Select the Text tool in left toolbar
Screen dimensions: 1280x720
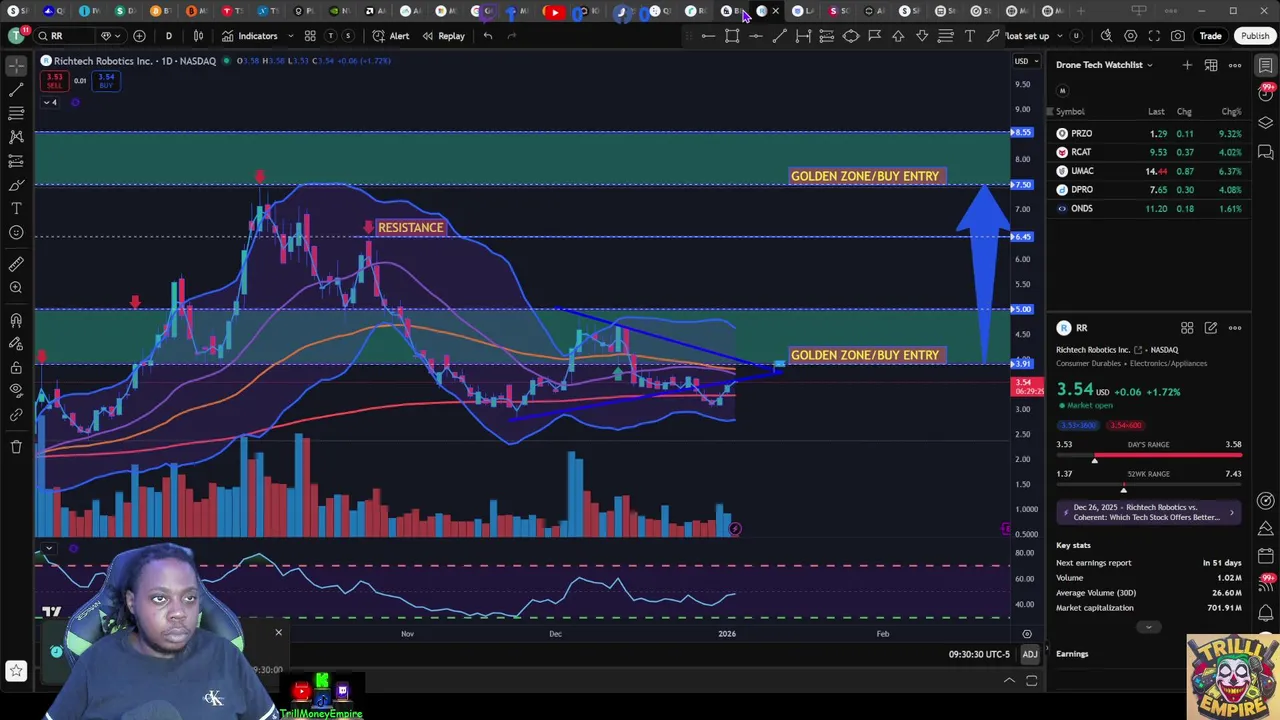click(x=16, y=208)
